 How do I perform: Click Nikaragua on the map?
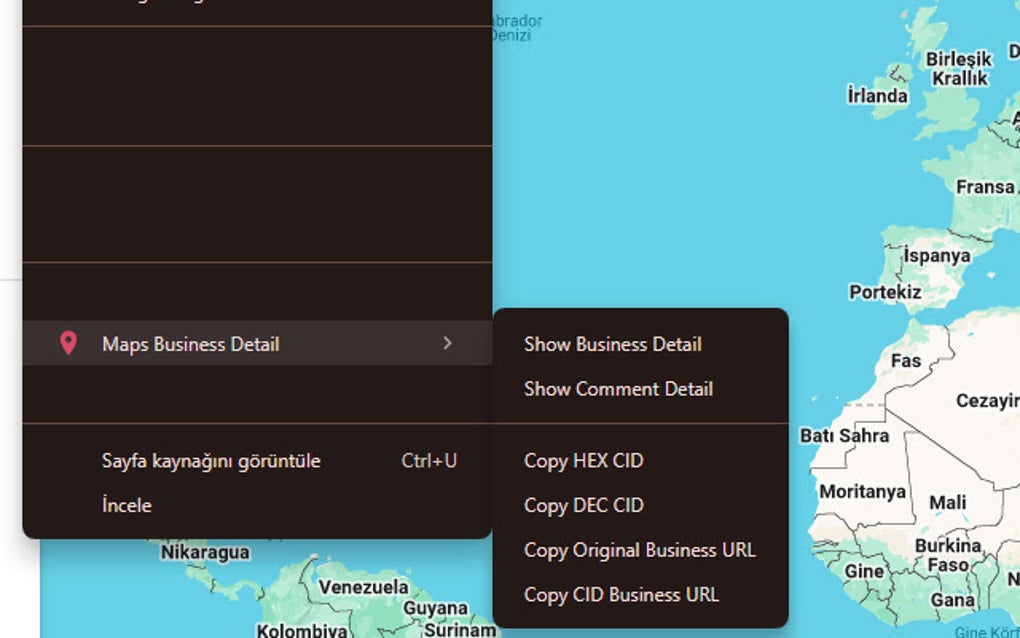204,551
